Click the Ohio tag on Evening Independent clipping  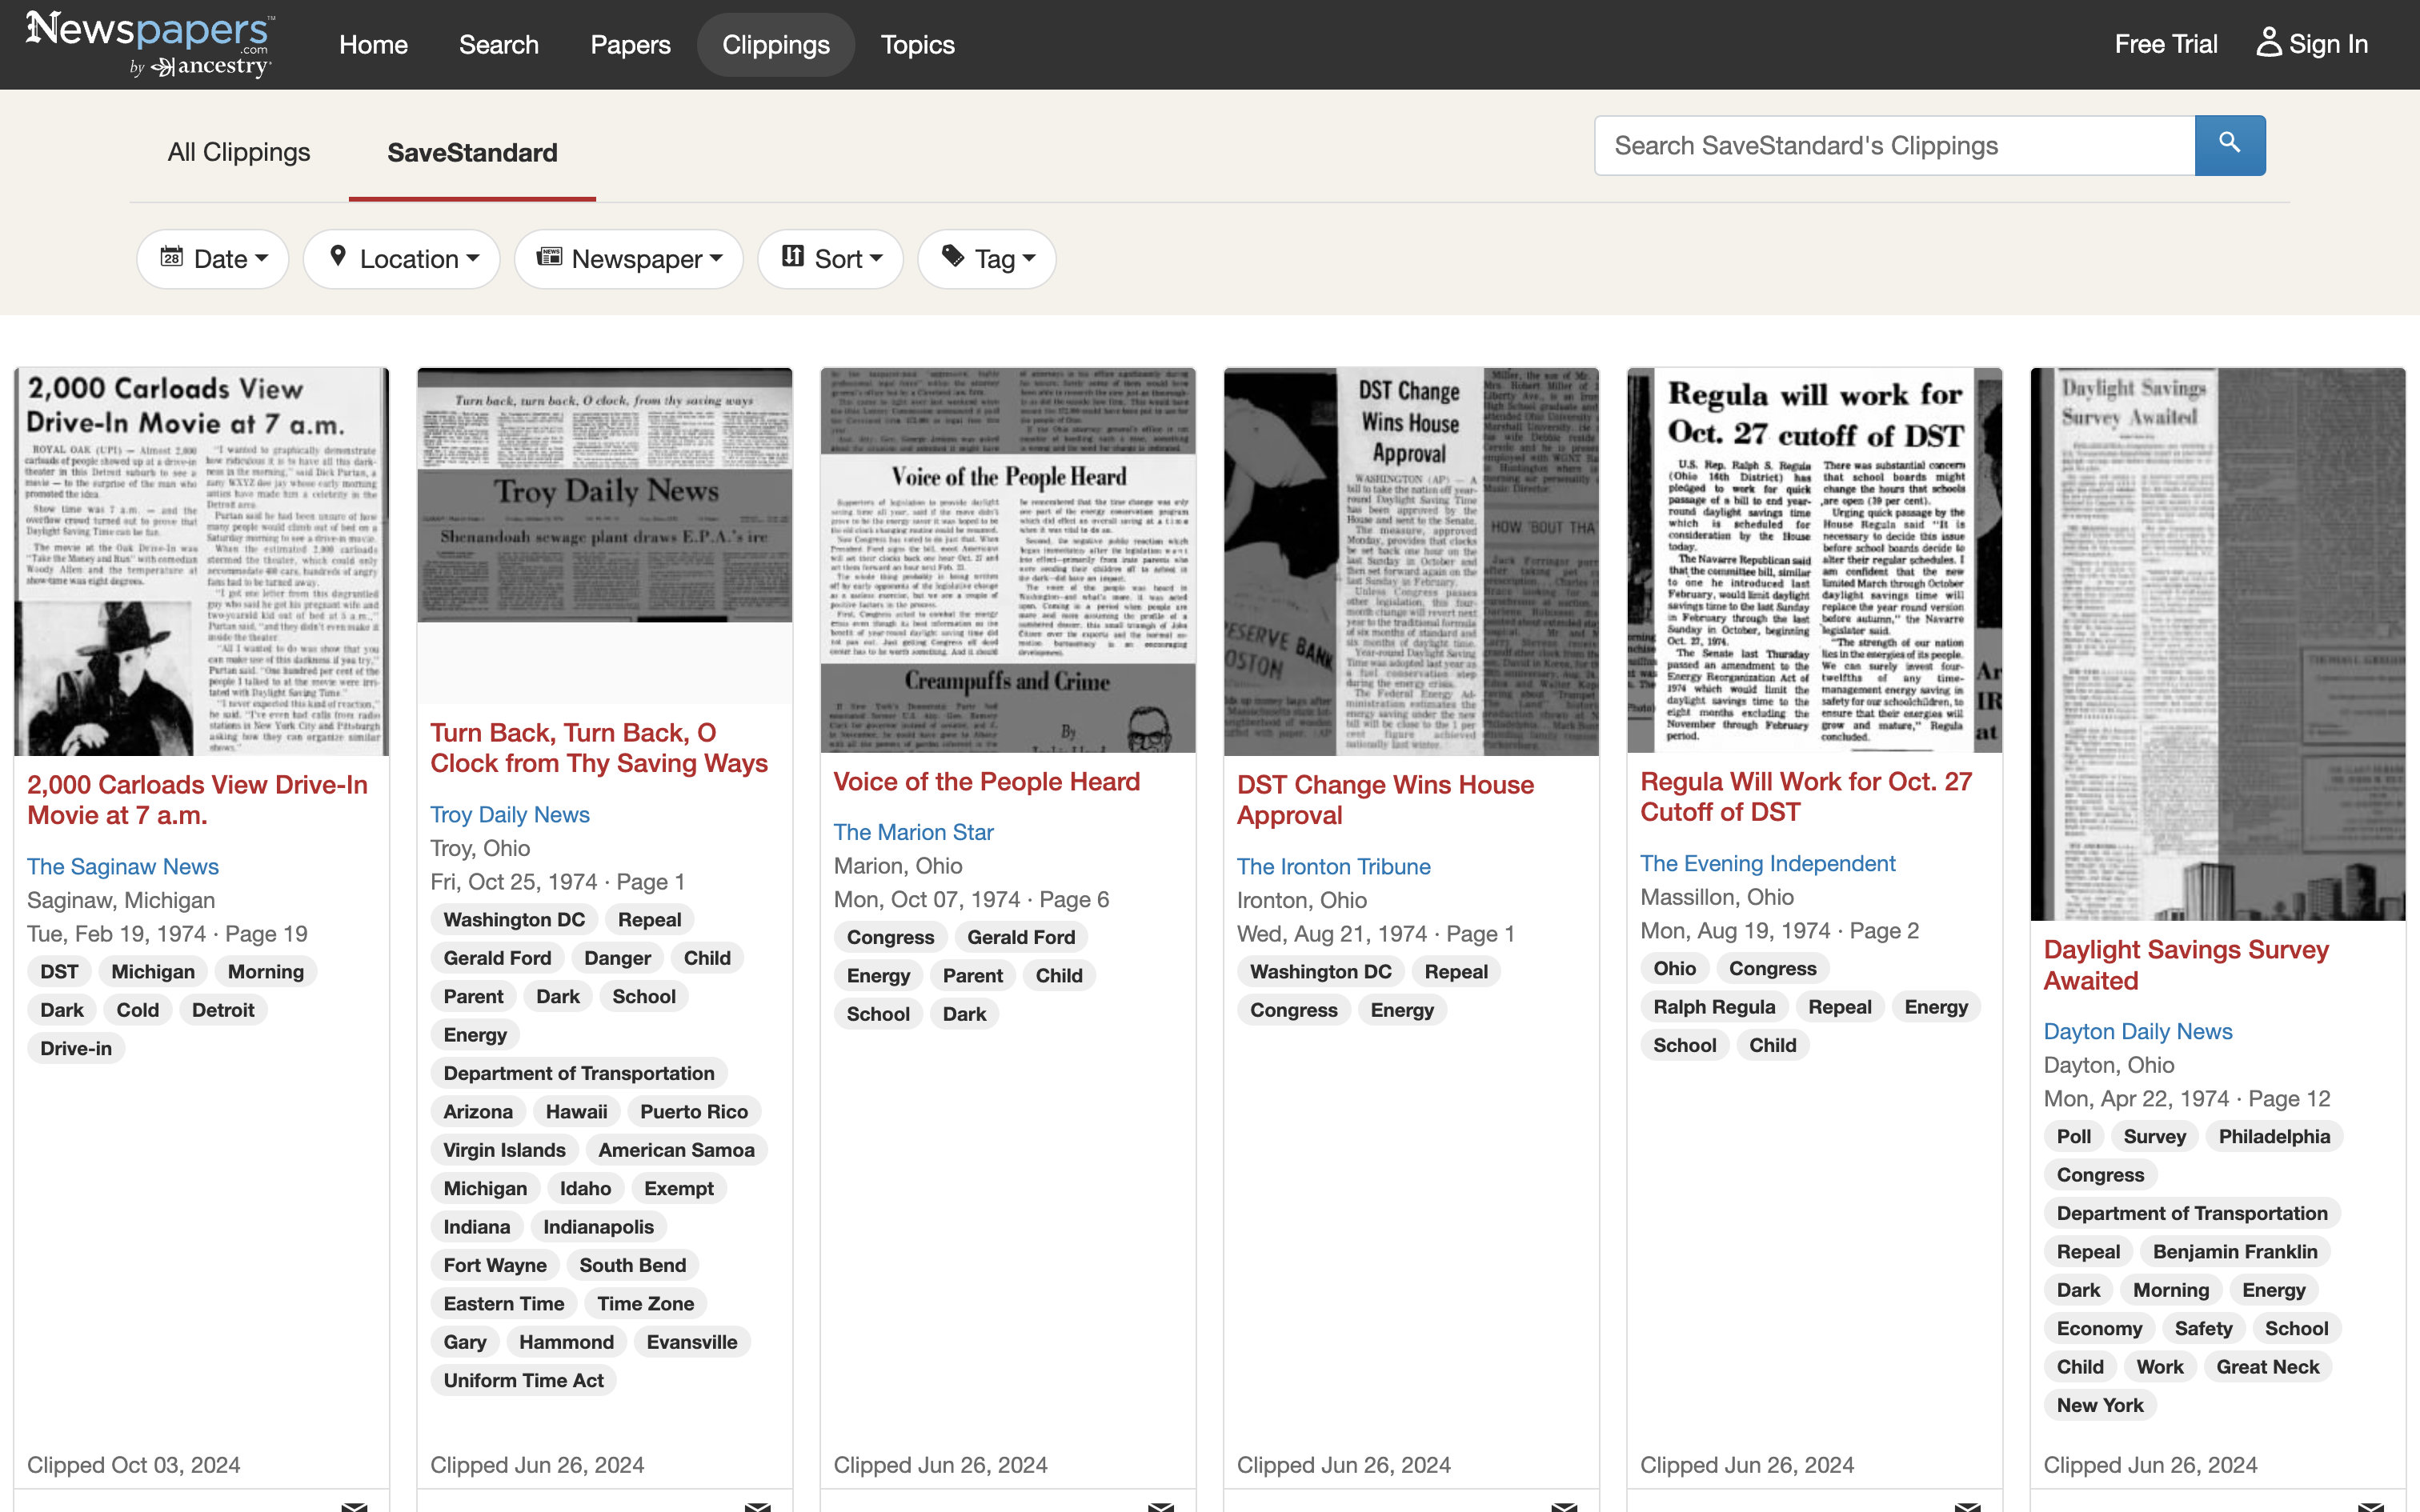[x=1674, y=969]
